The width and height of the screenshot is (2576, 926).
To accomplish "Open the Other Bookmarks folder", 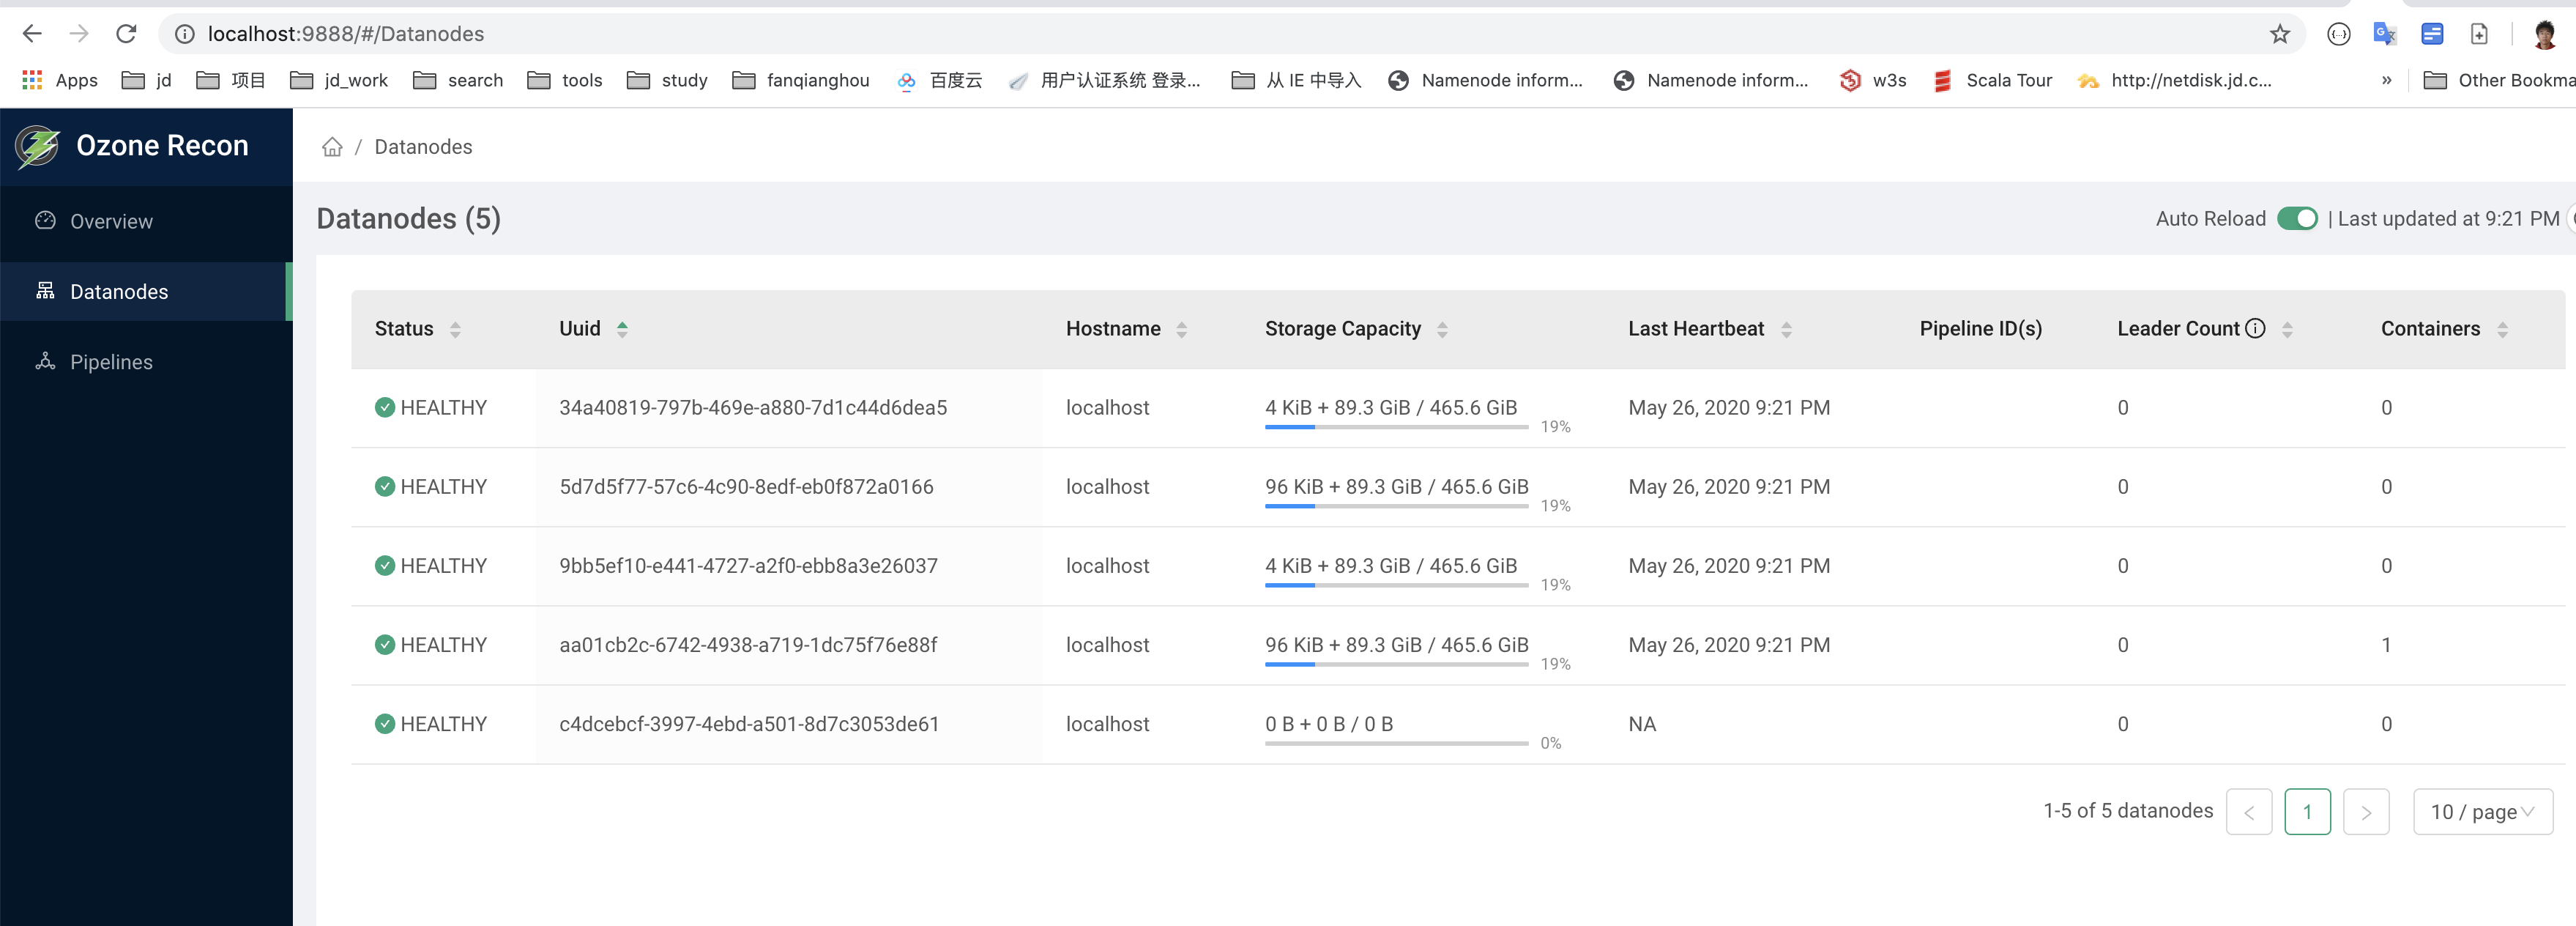I will point(2499,80).
